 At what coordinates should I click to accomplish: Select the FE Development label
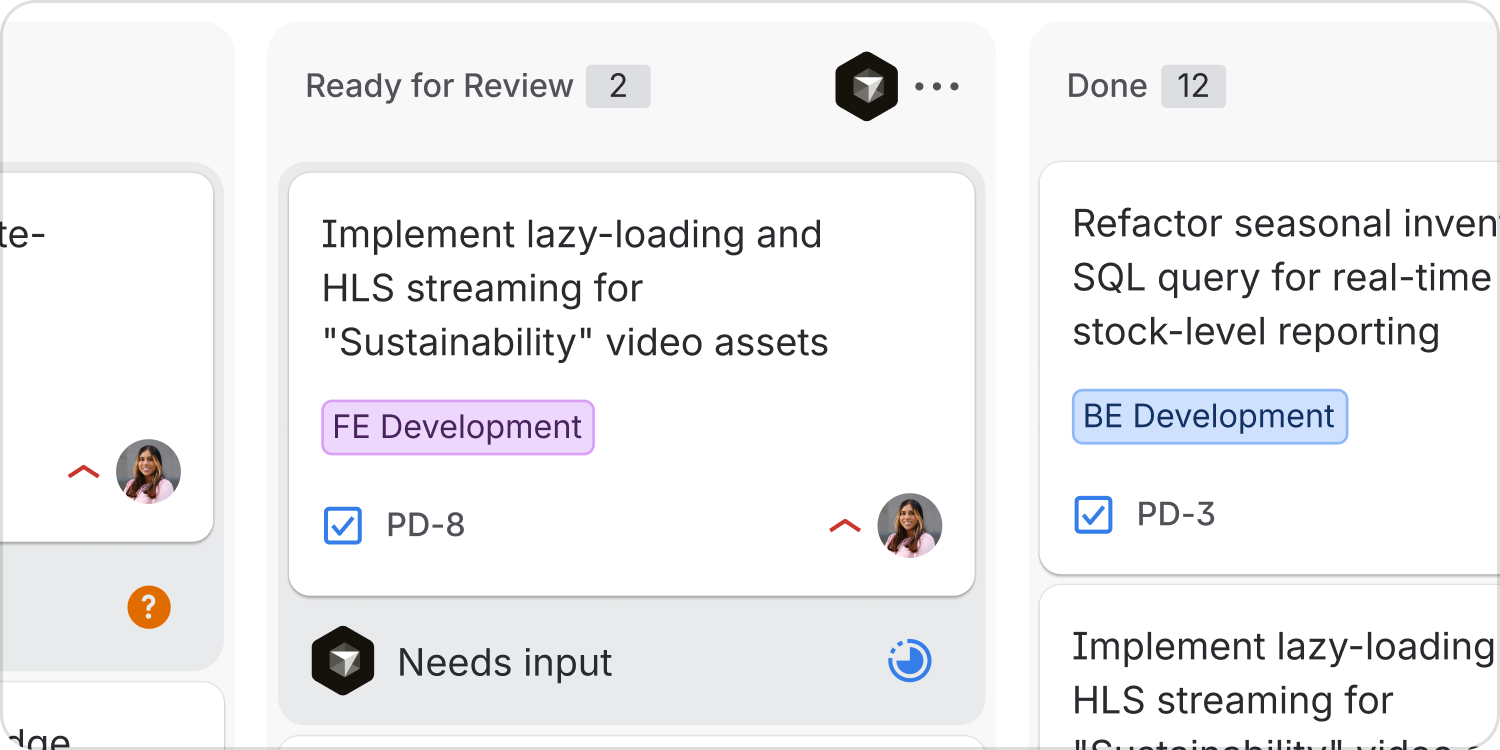[x=458, y=428]
